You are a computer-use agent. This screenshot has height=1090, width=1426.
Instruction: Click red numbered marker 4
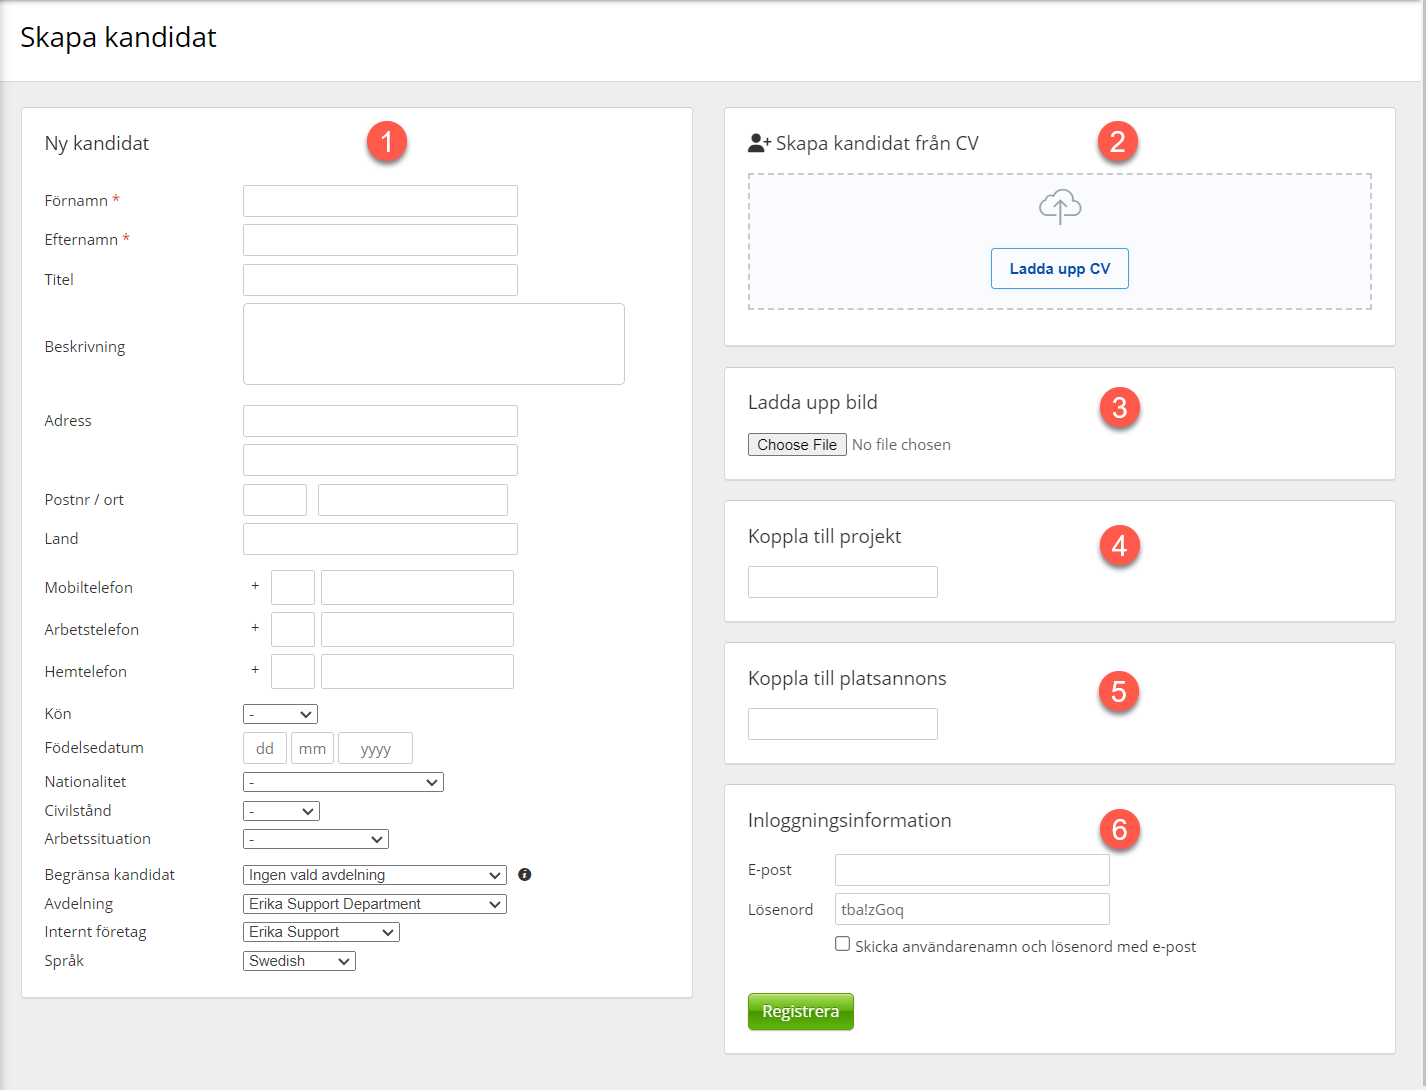(x=1119, y=546)
